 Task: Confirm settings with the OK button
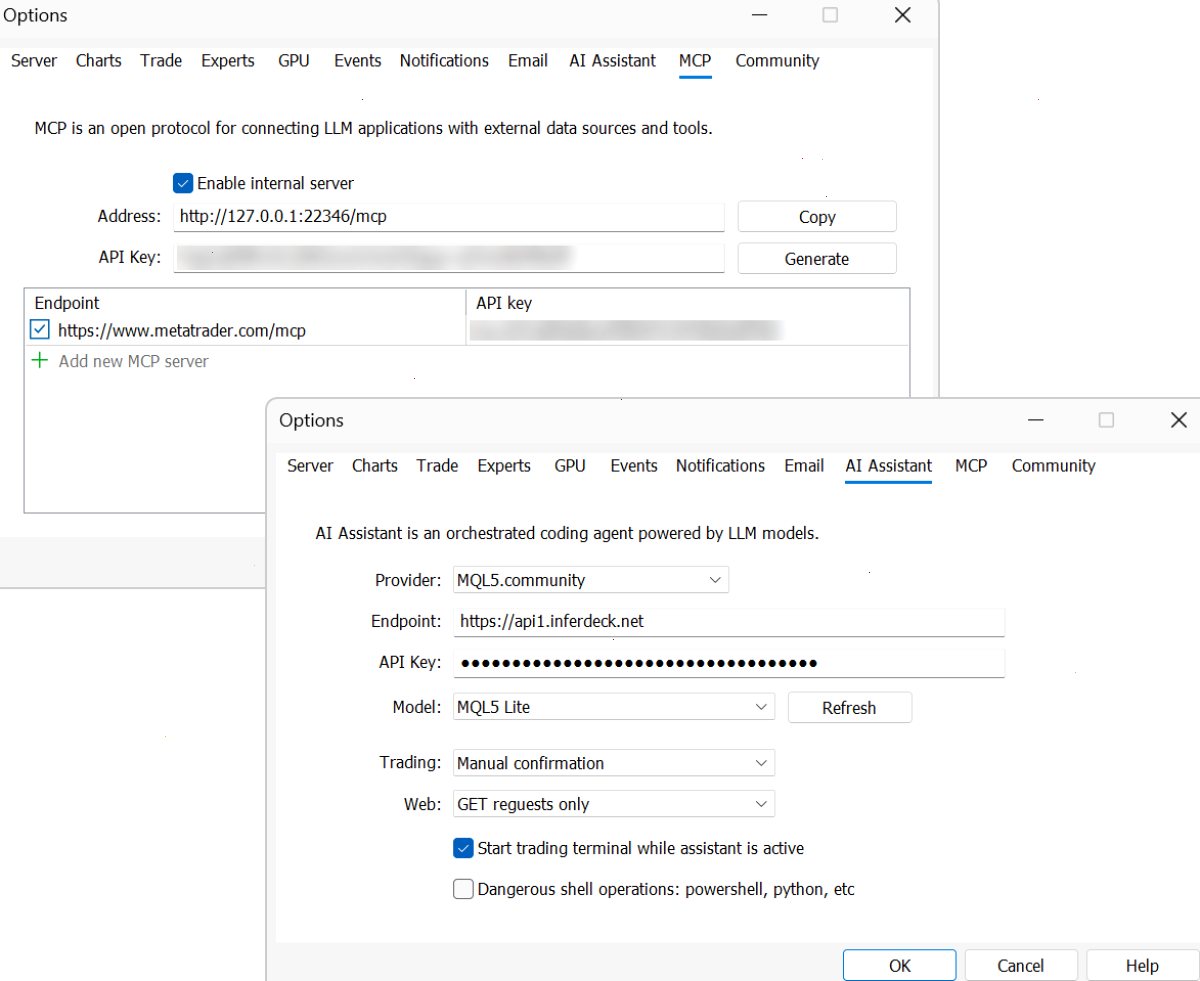click(x=900, y=966)
